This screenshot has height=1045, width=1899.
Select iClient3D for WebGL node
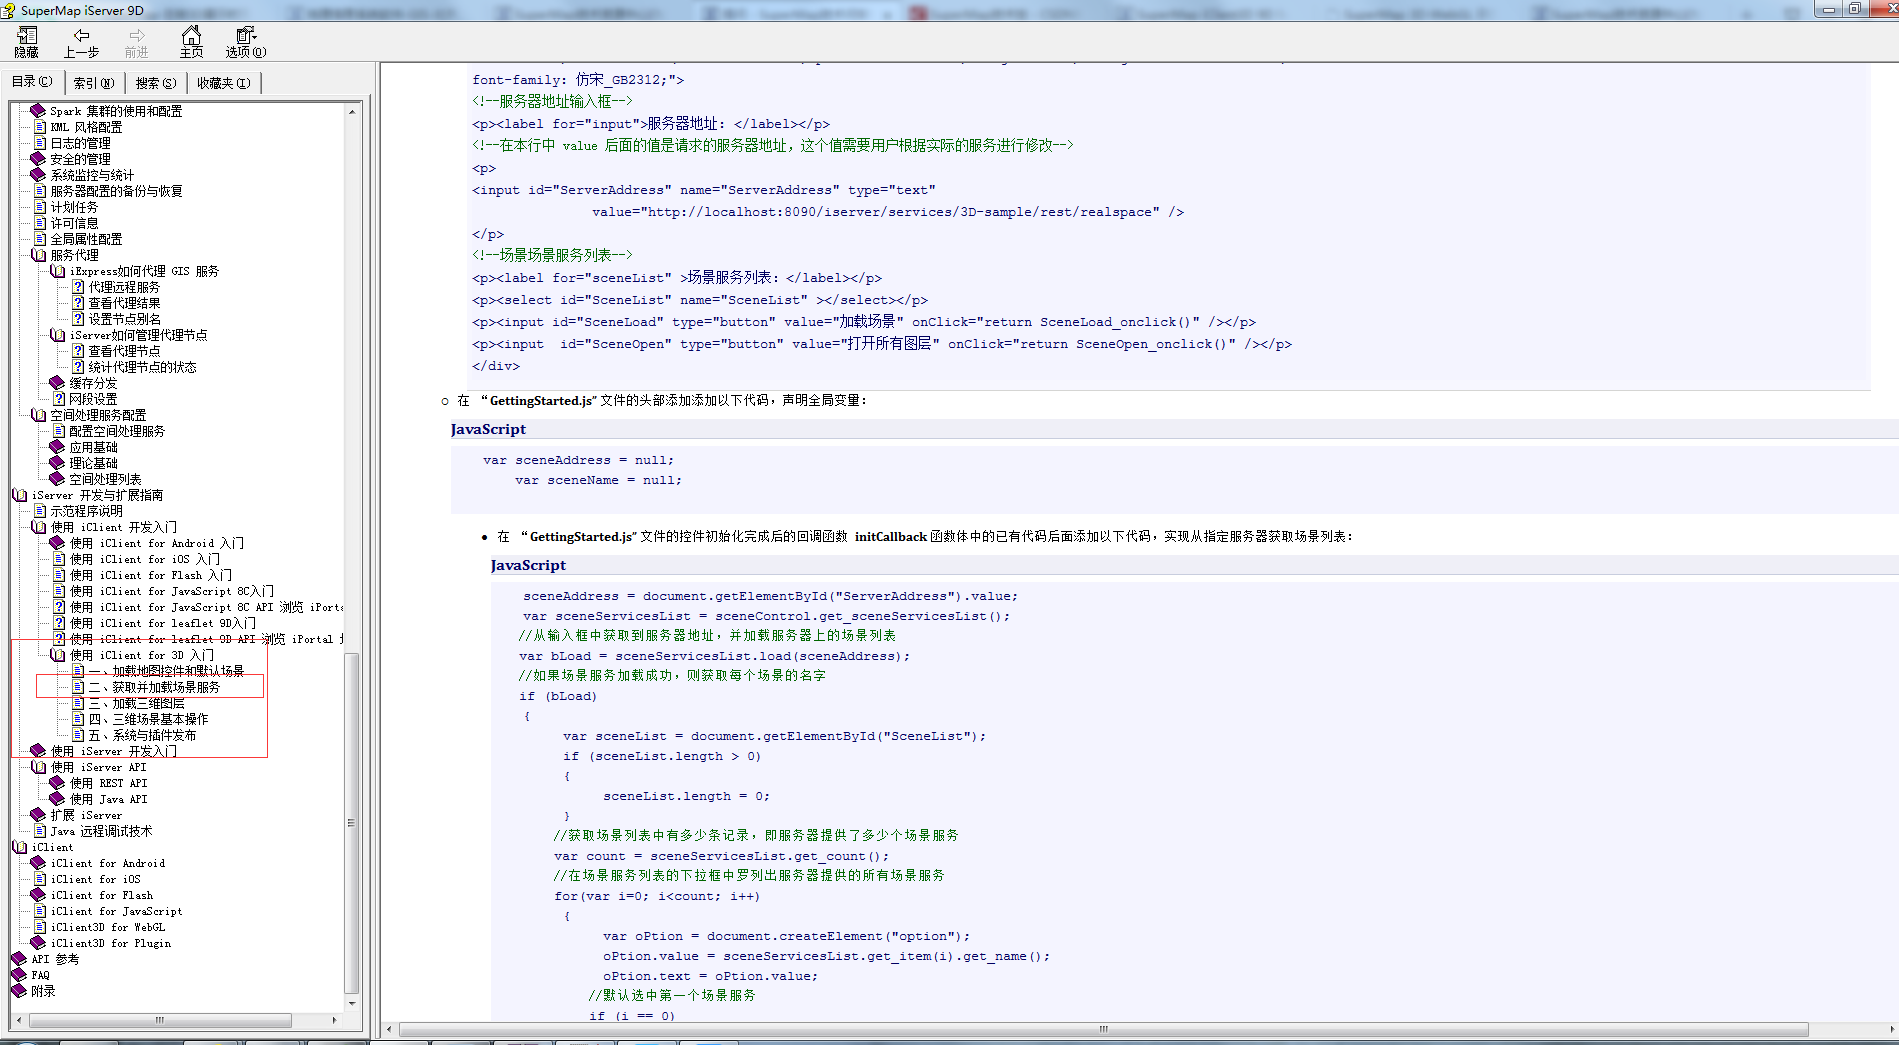click(108, 927)
